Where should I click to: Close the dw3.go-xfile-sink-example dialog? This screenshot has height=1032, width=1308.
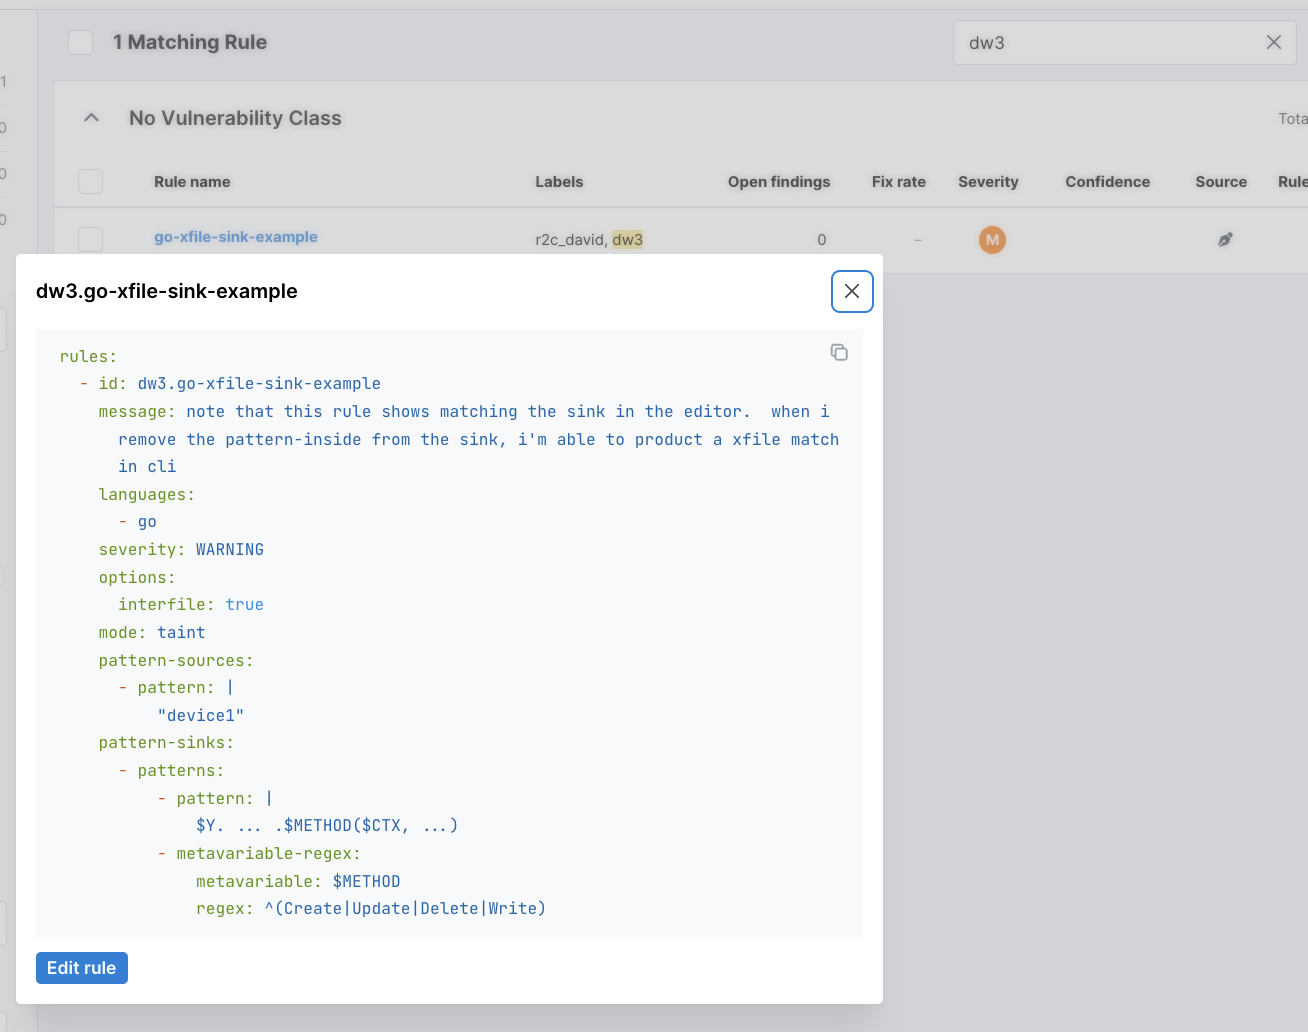(851, 291)
